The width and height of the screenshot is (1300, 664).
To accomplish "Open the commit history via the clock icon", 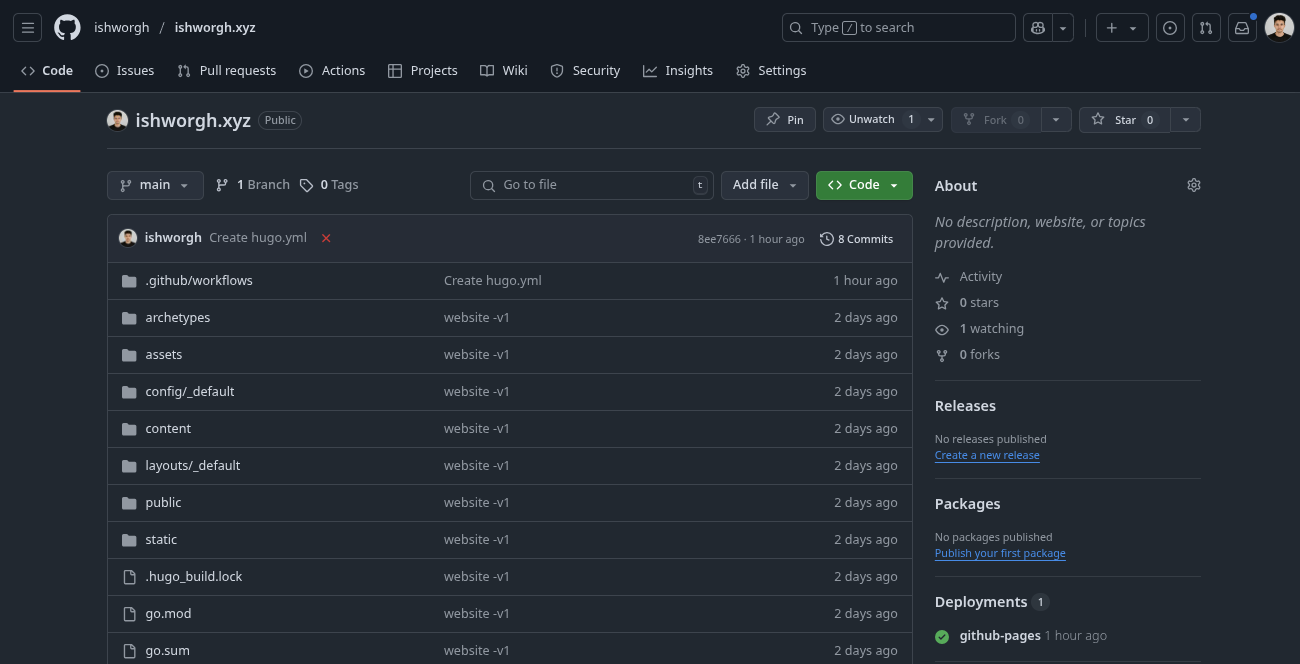I will 856,239.
